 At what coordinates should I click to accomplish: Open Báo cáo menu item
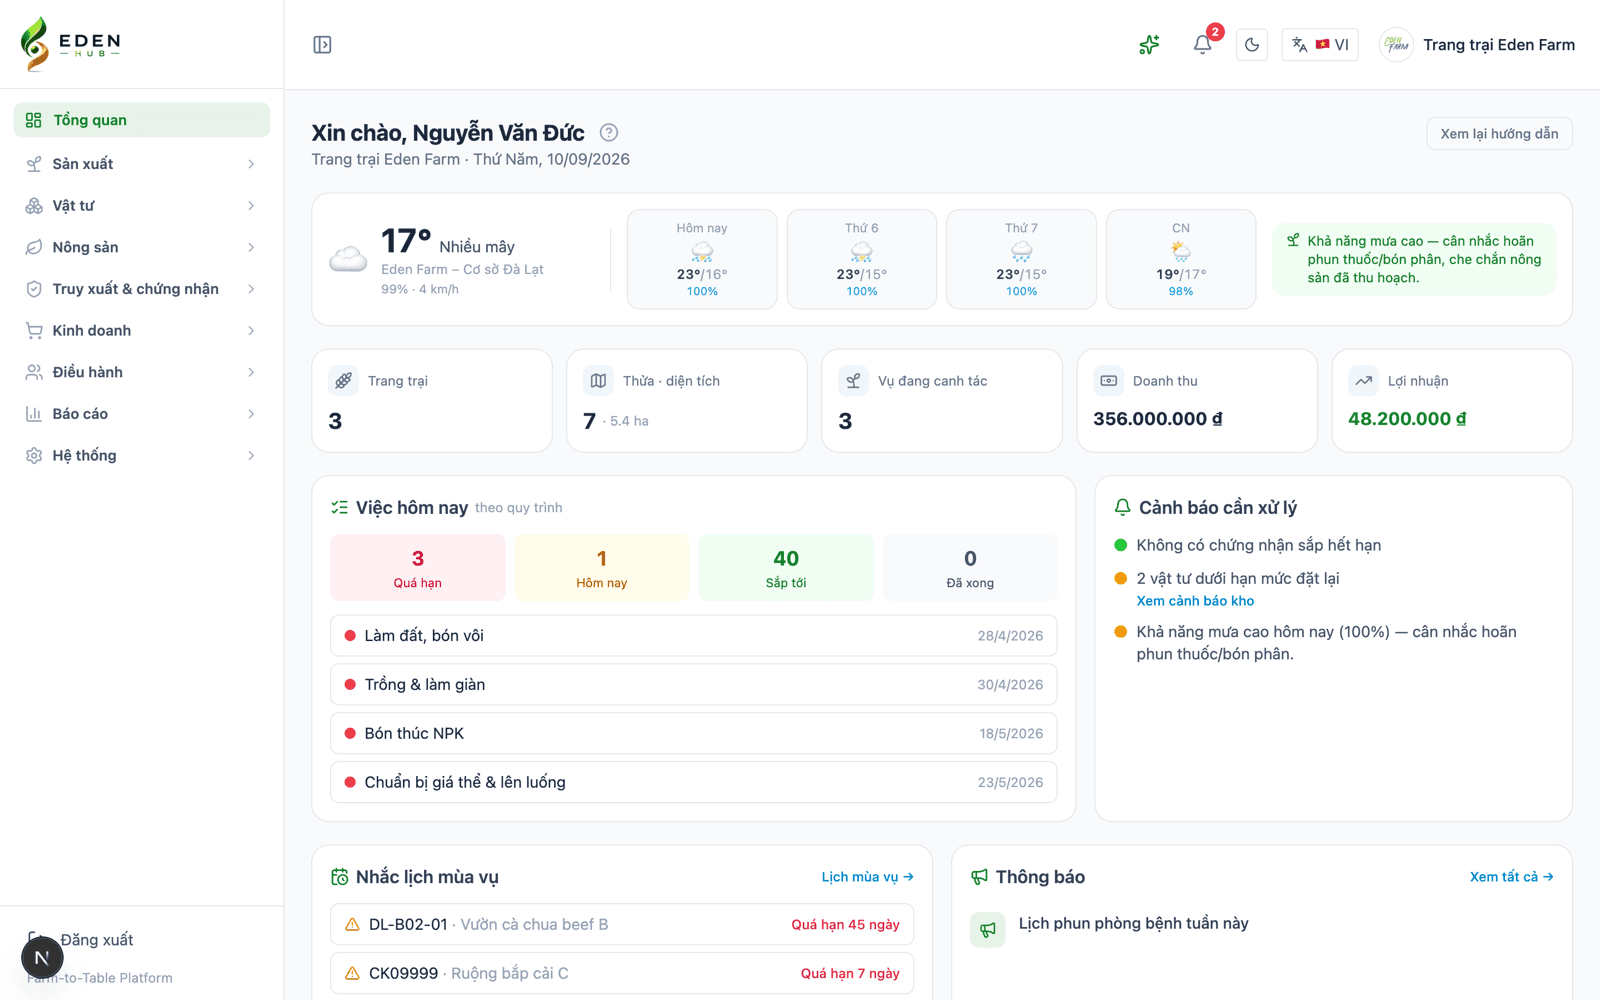pyautogui.click(x=142, y=414)
